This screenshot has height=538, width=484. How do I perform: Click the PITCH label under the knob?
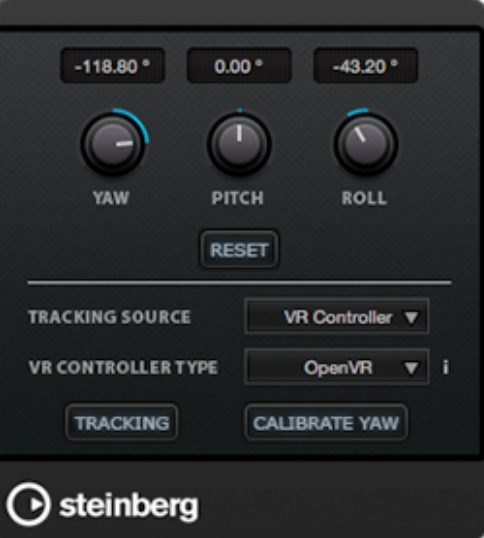pos(237,198)
